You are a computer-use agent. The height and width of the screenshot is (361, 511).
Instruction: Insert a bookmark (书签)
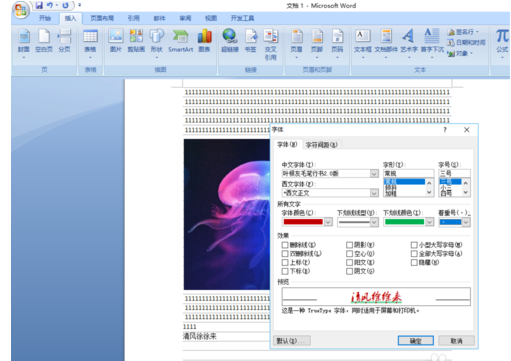coord(250,41)
